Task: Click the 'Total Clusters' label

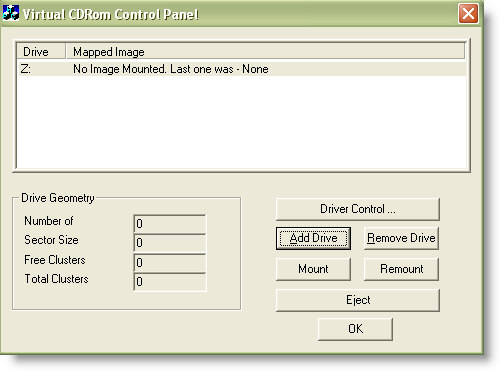Action: 56,279
